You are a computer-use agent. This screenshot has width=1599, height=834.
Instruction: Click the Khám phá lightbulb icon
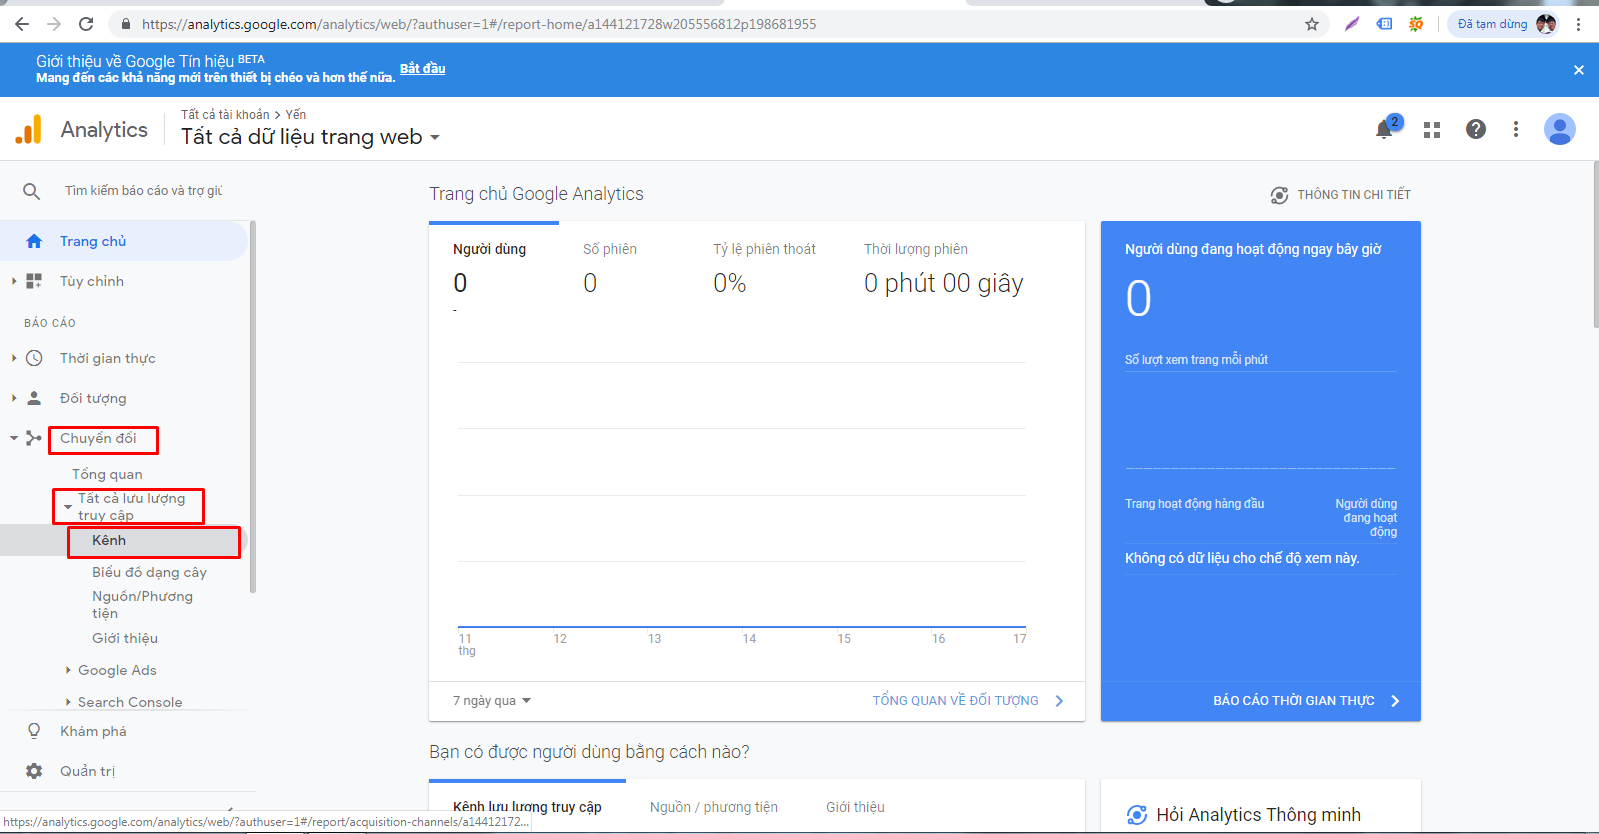pyautogui.click(x=34, y=731)
